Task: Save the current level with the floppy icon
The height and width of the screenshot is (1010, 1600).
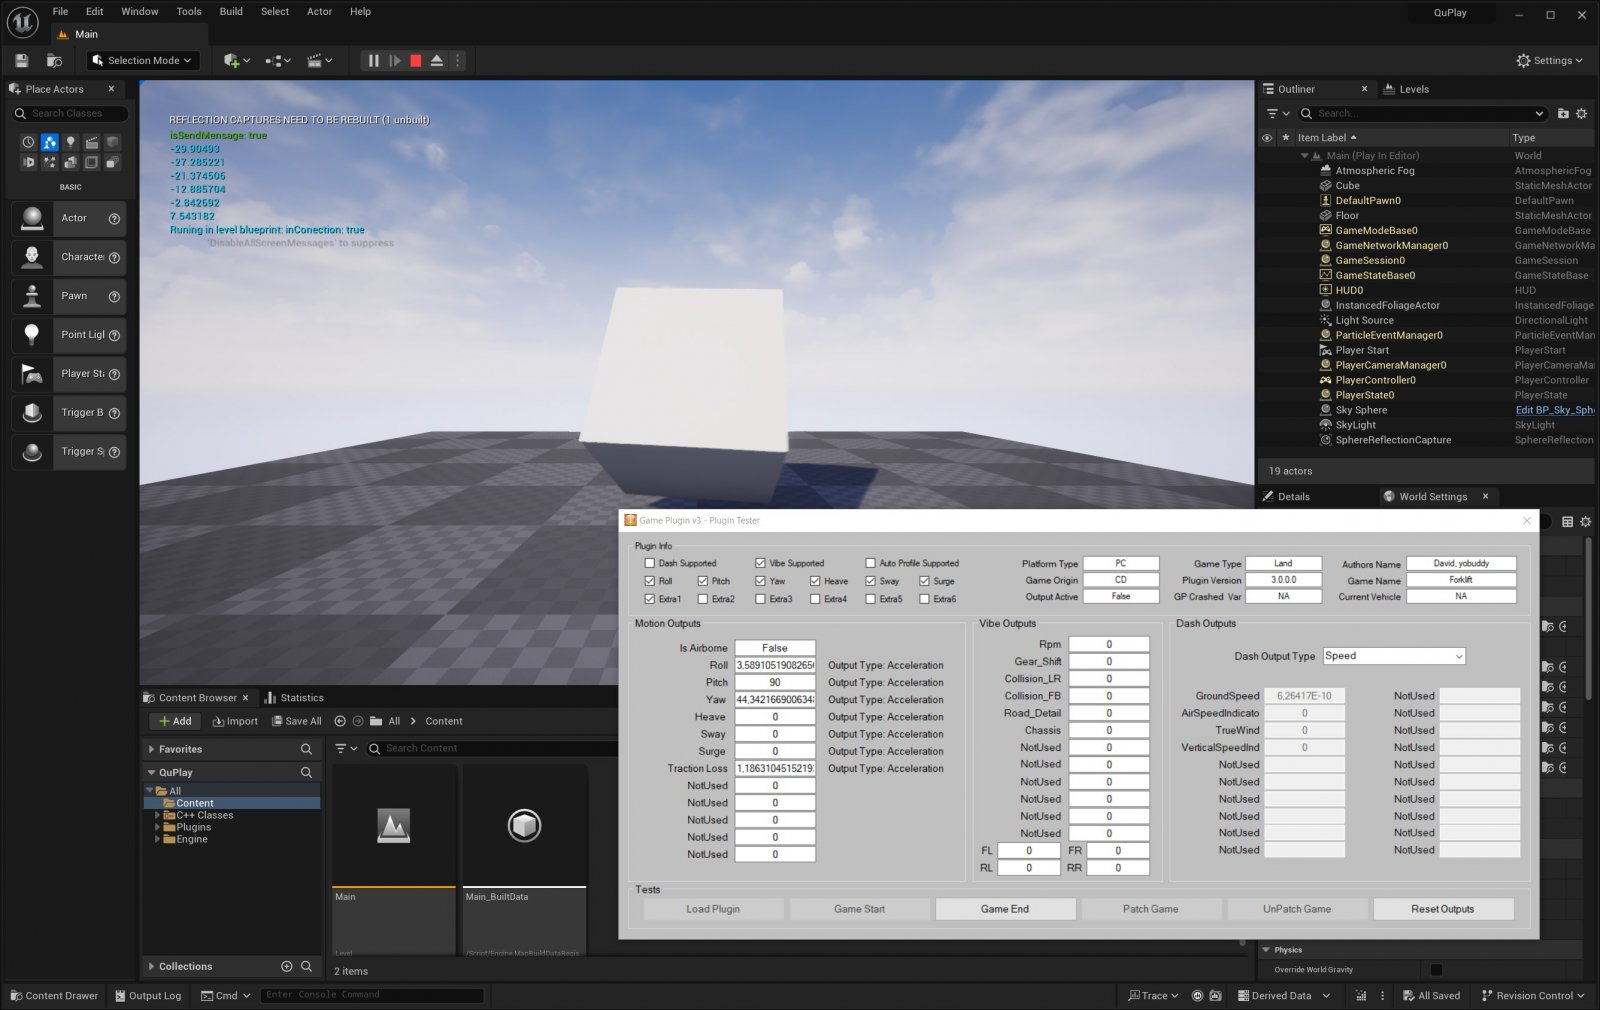Action: (21, 61)
